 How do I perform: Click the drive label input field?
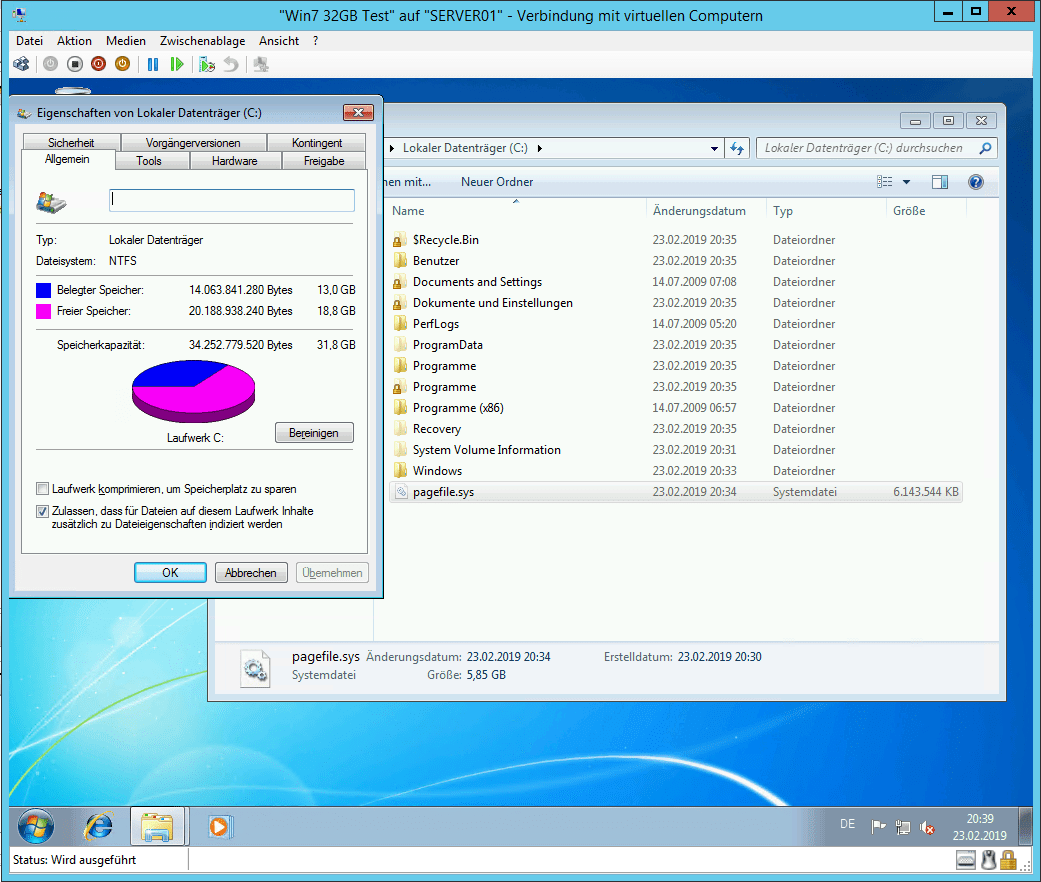pyautogui.click(x=232, y=200)
